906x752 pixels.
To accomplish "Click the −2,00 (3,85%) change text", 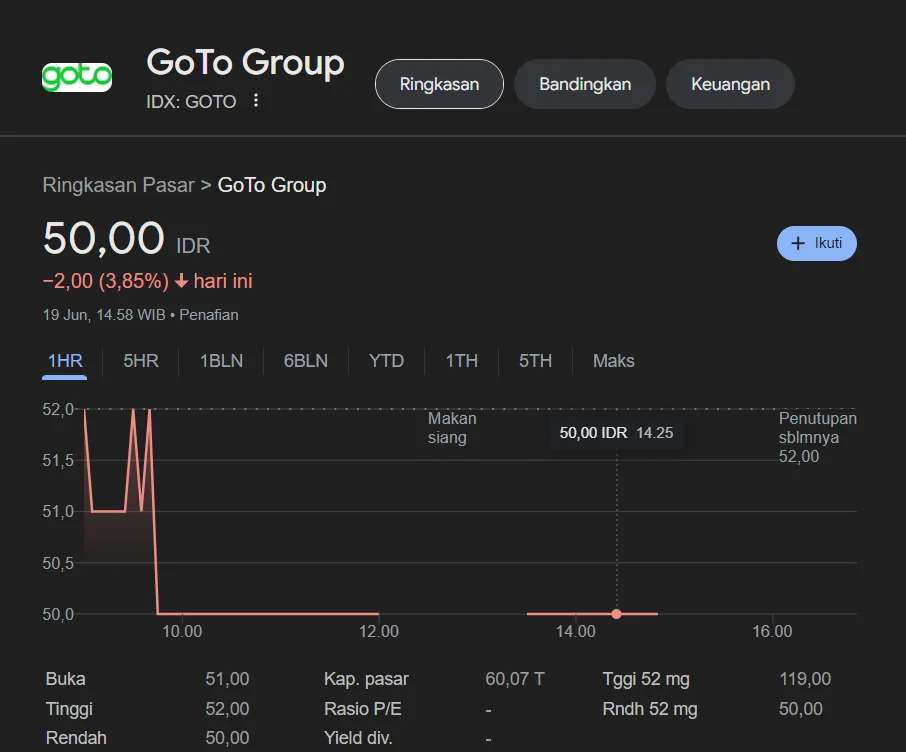I will coord(106,281).
